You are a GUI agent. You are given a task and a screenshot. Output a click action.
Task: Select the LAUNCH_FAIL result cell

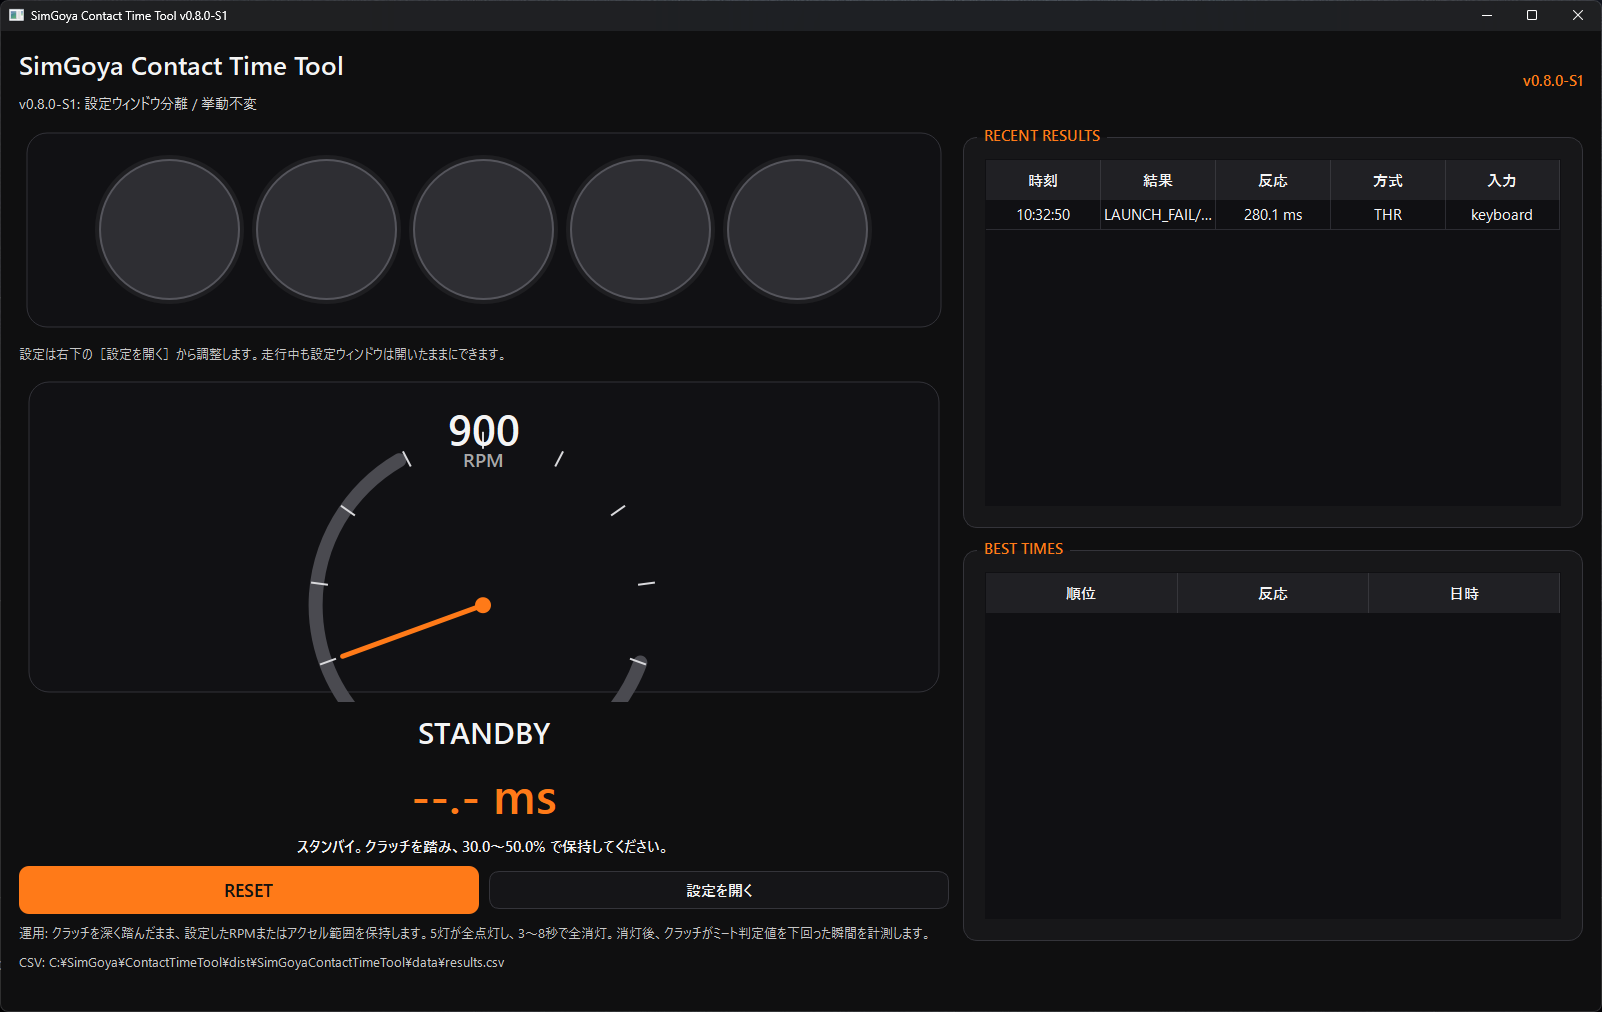click(1158, 215)
